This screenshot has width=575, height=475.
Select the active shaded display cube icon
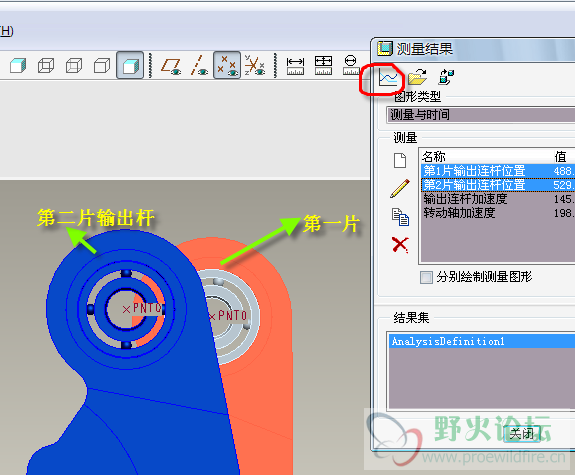pos(130,66)
